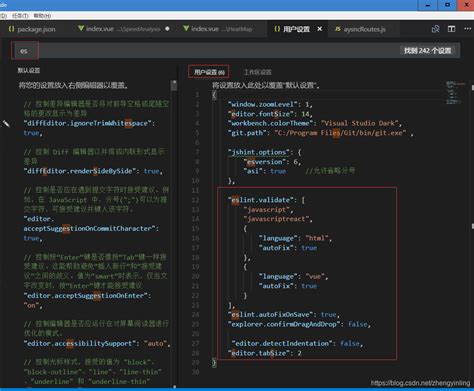
Task: Click "editor.accessibilitySupport": "auto" default setting
Action: coord(97,343)
